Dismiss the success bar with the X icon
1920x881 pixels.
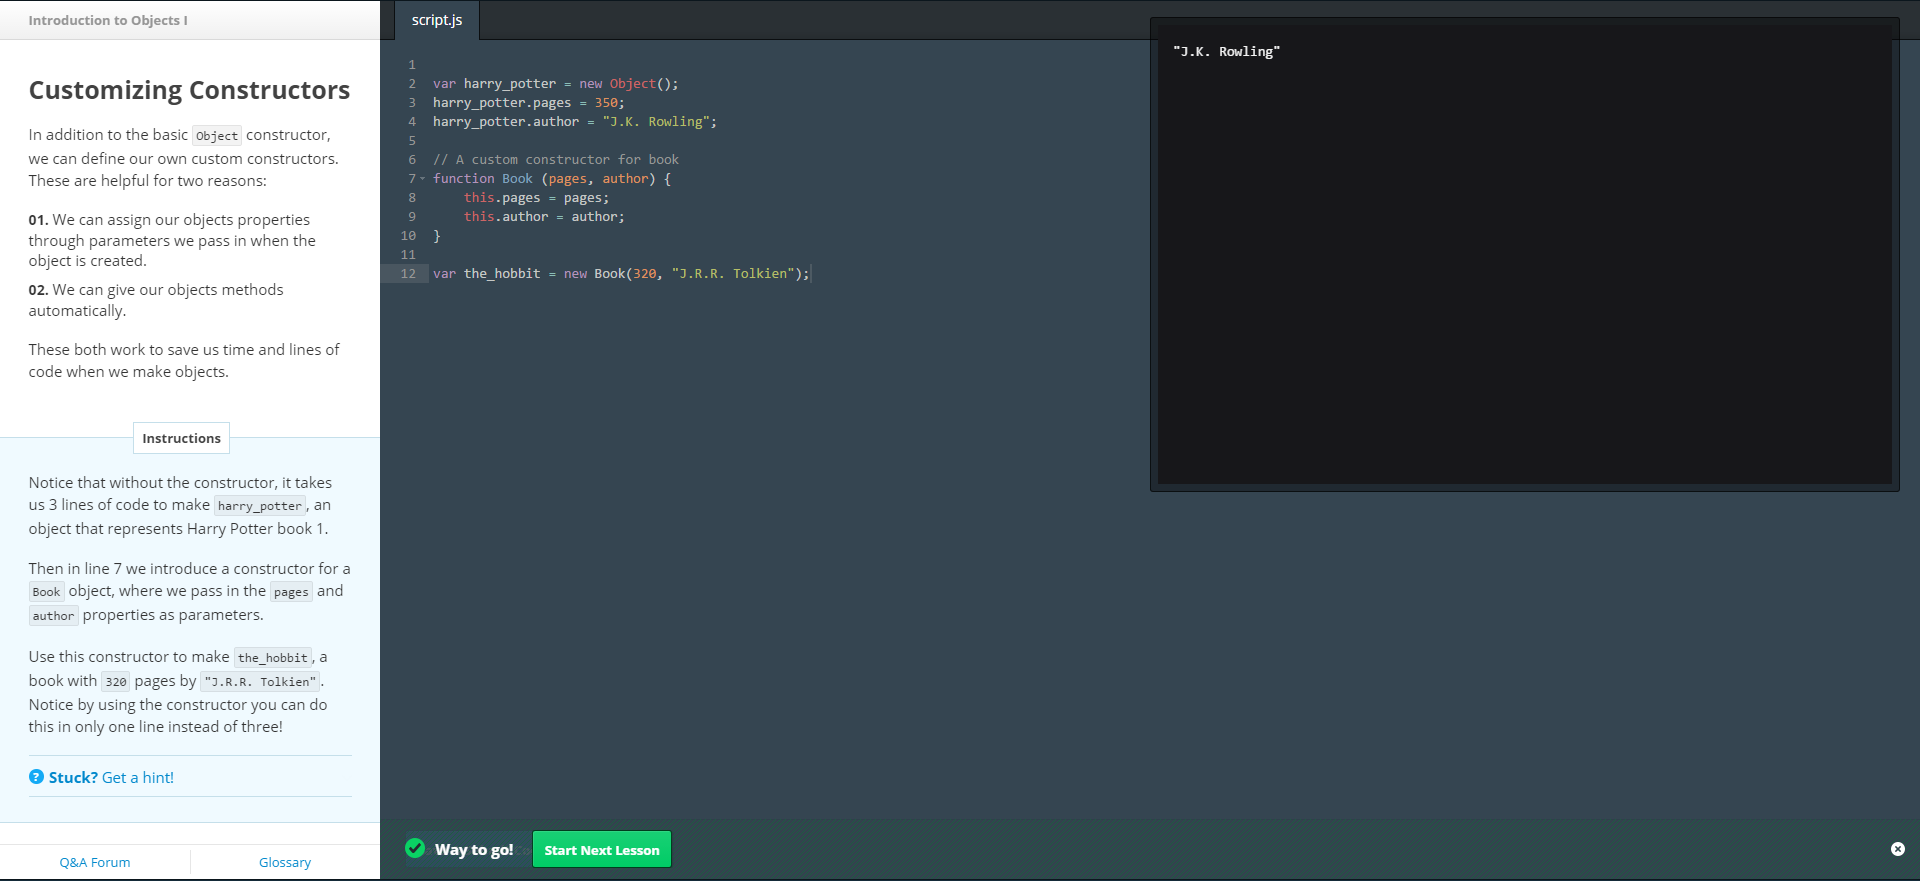1897,849
